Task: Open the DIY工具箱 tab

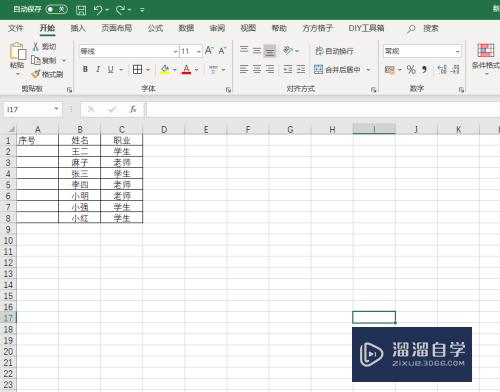Action: pyautogui.click(x=366, y=28)
